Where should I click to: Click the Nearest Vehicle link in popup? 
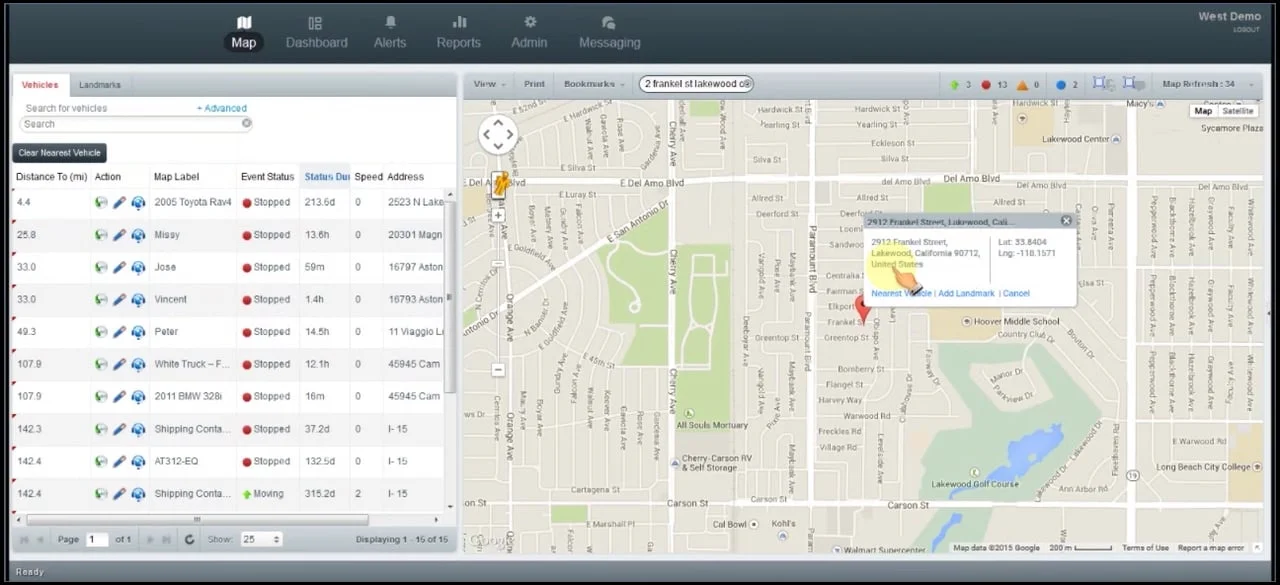coord(901,293)
